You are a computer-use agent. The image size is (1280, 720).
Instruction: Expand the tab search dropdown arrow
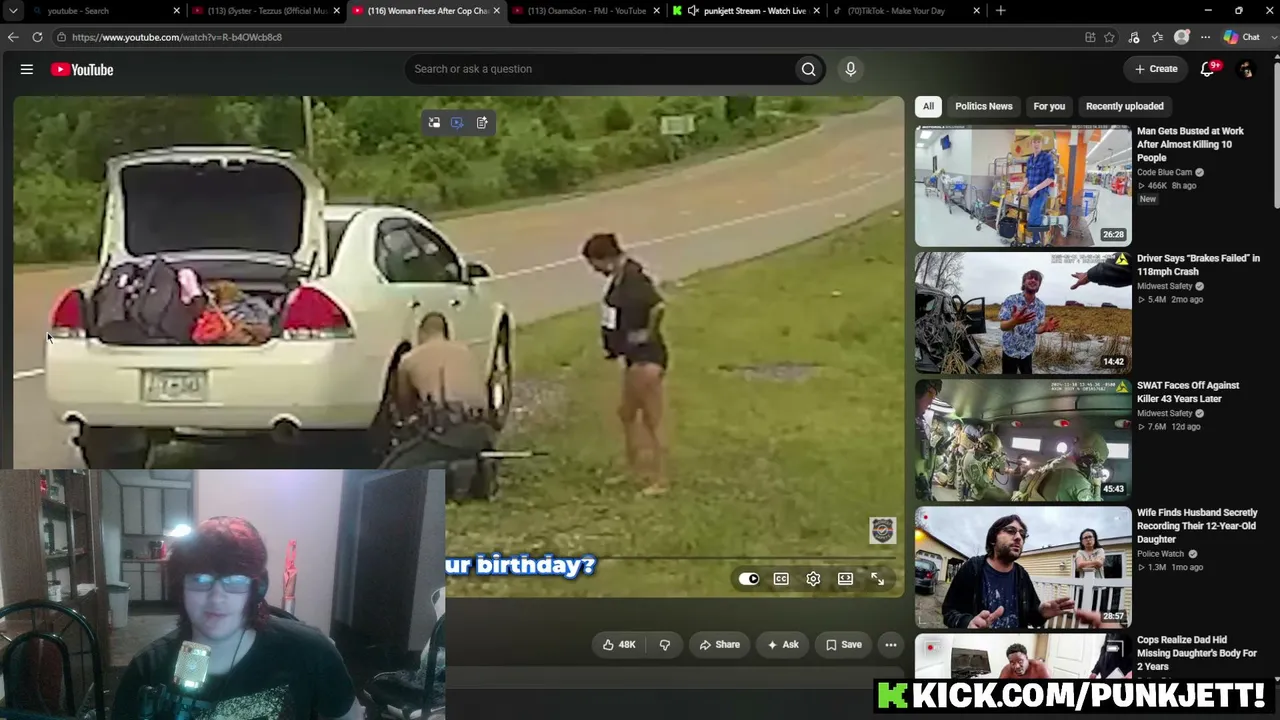coord(14,11)
